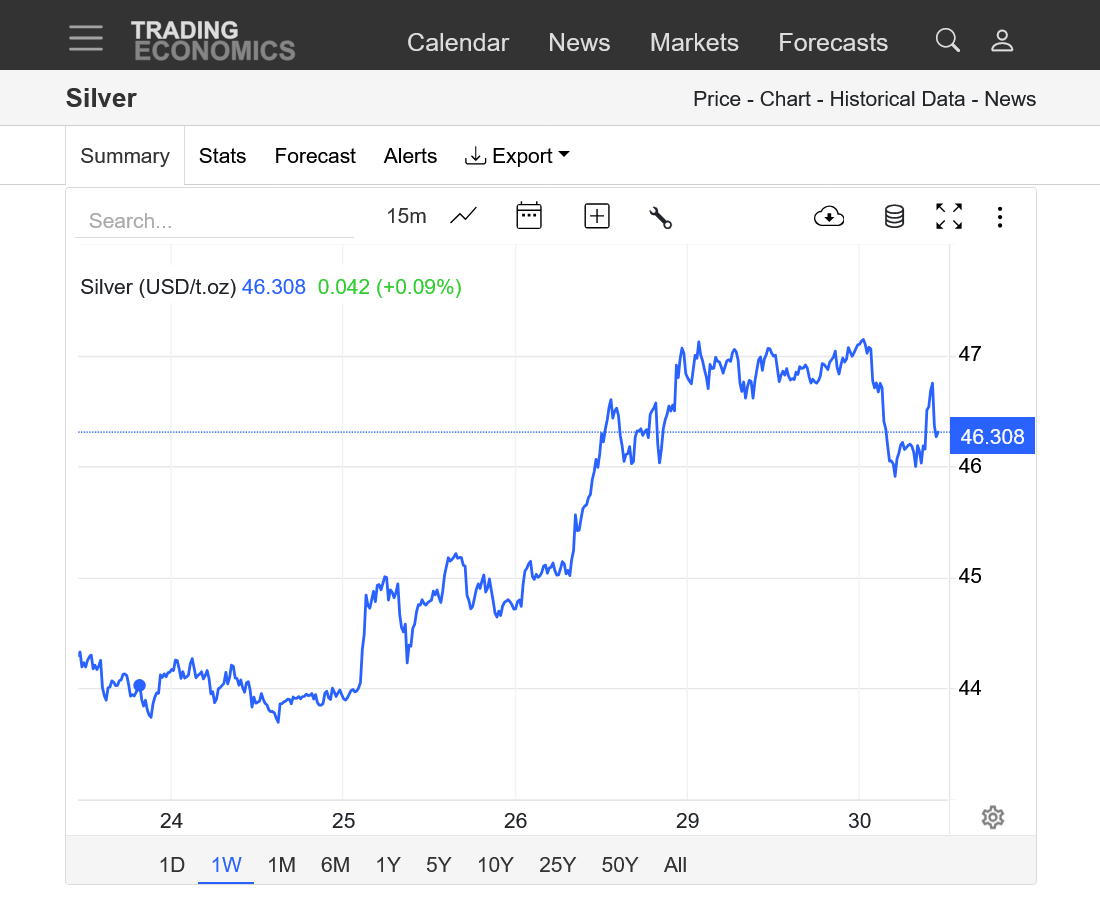Download chart via cloud icon
Image resolution: width=1100 pixels, height=901 pixels.
coord(829,216)
